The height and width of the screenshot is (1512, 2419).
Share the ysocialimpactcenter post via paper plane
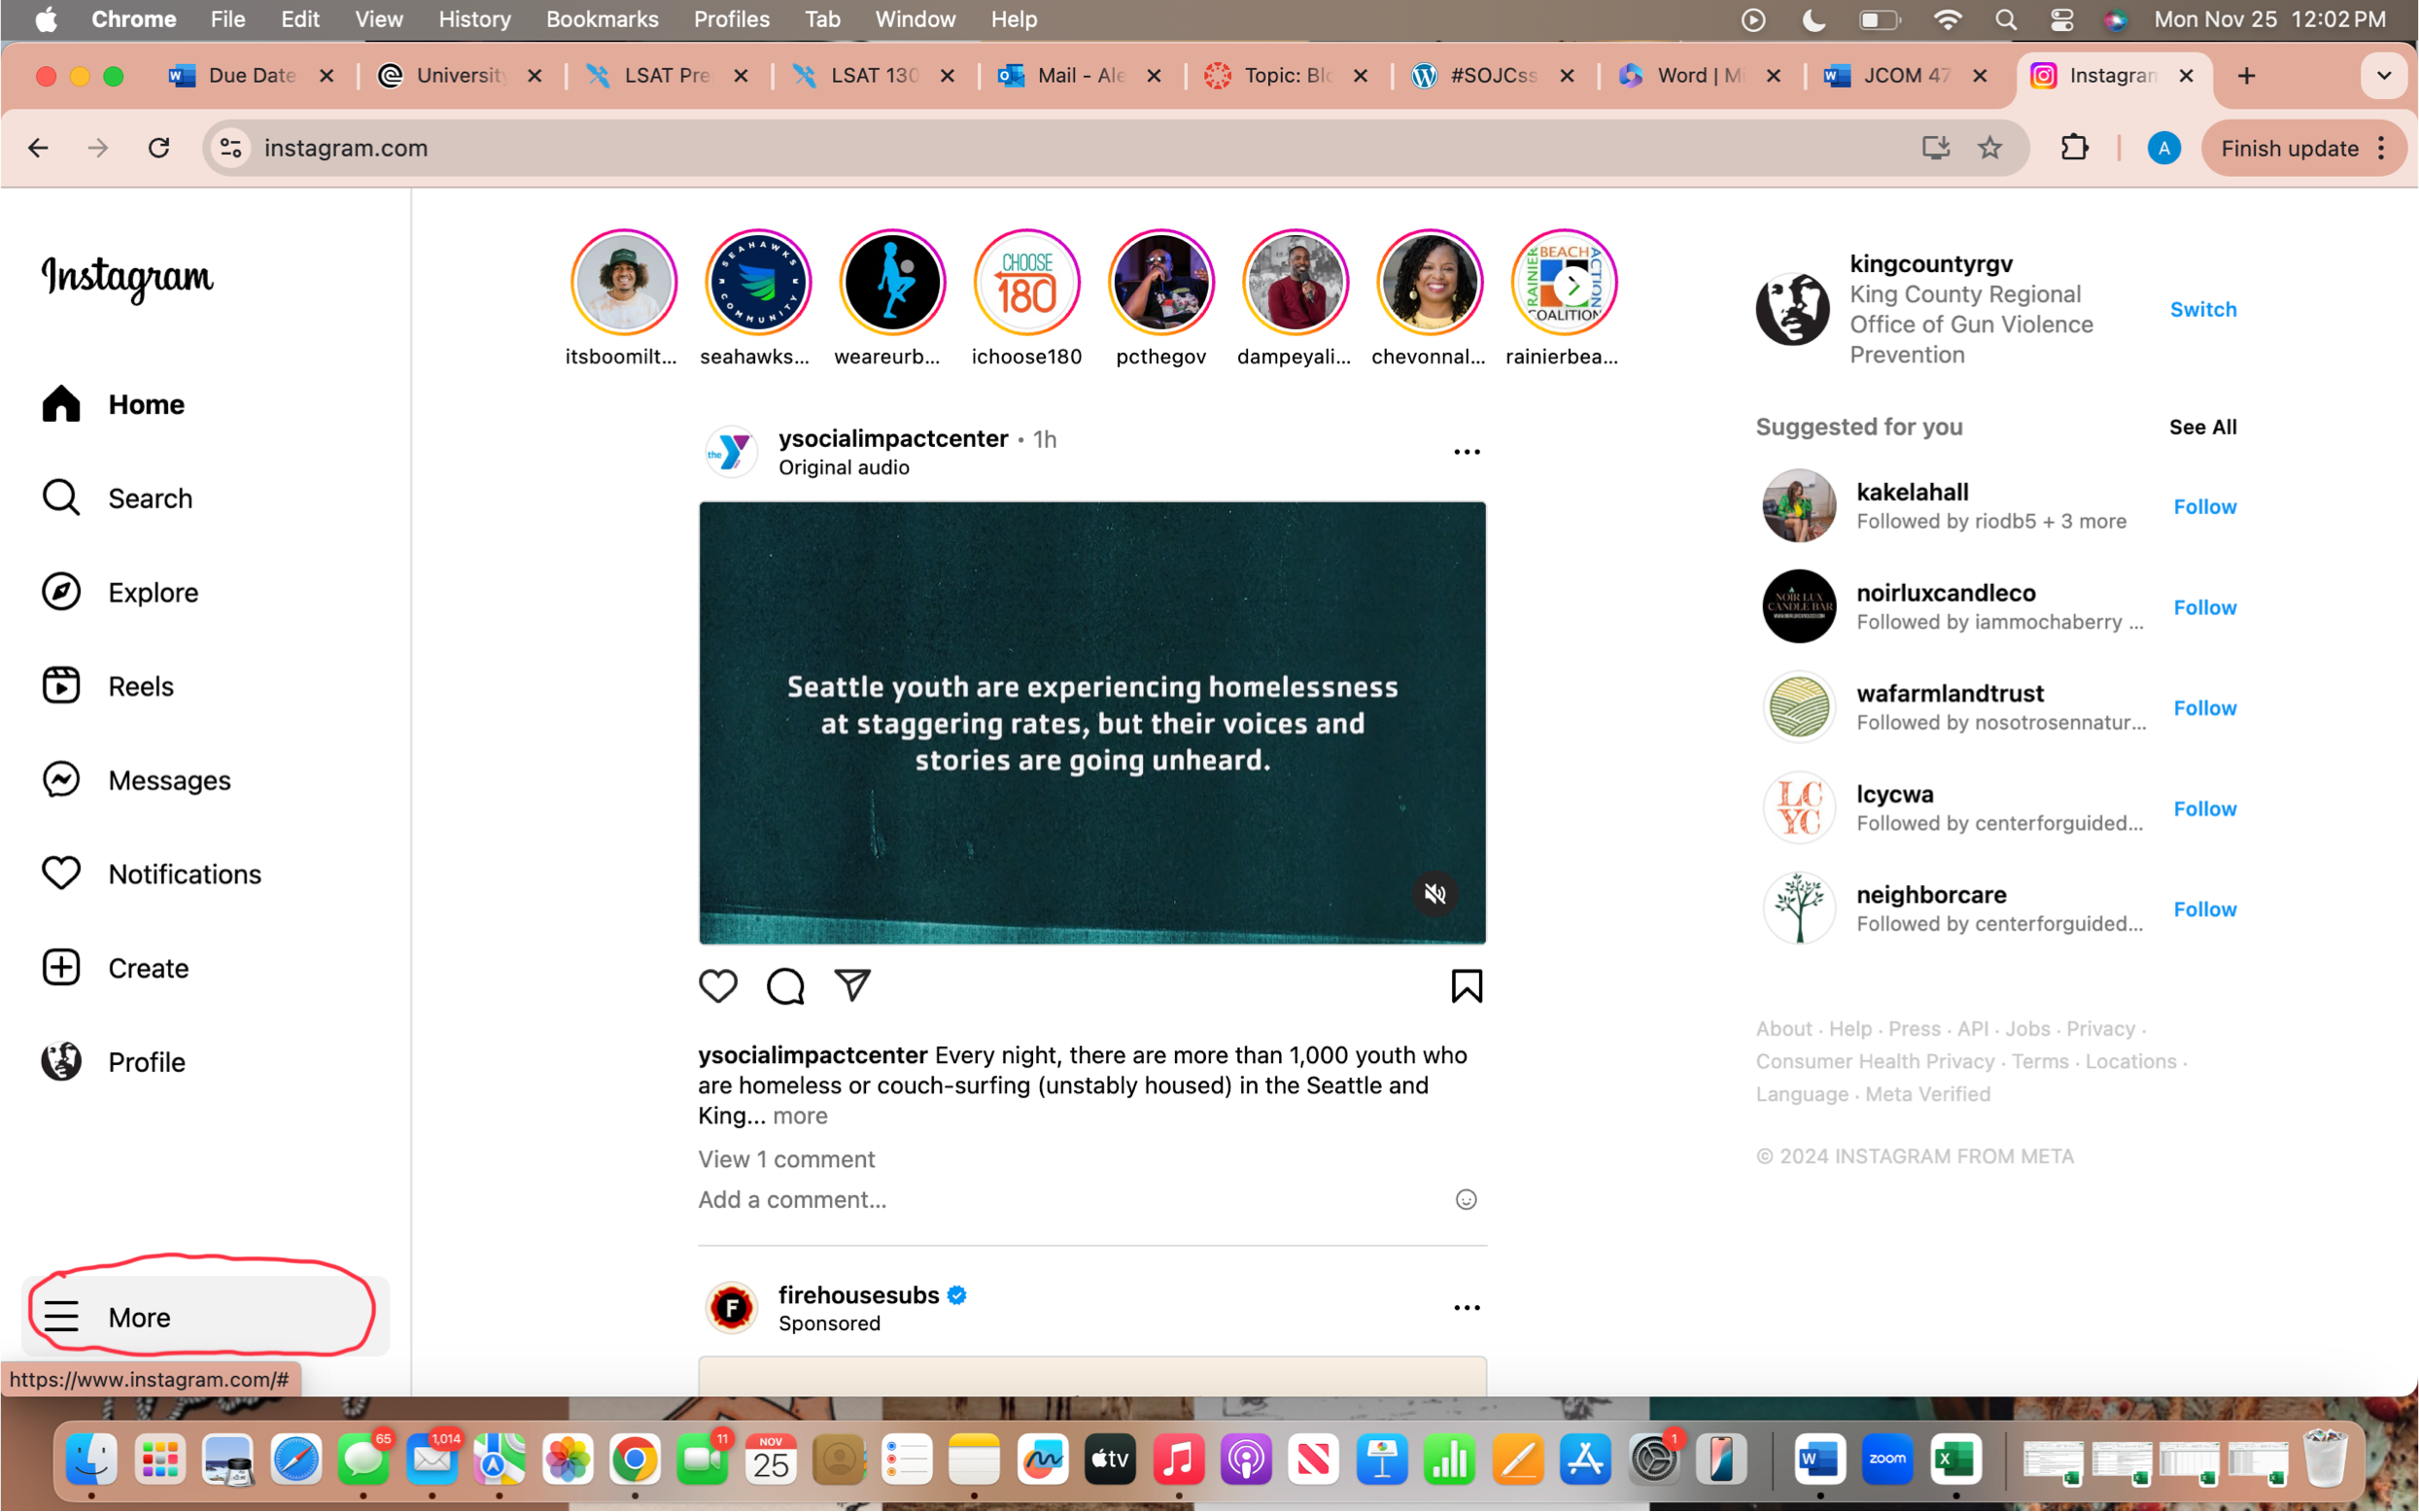[x=852, y=987]
